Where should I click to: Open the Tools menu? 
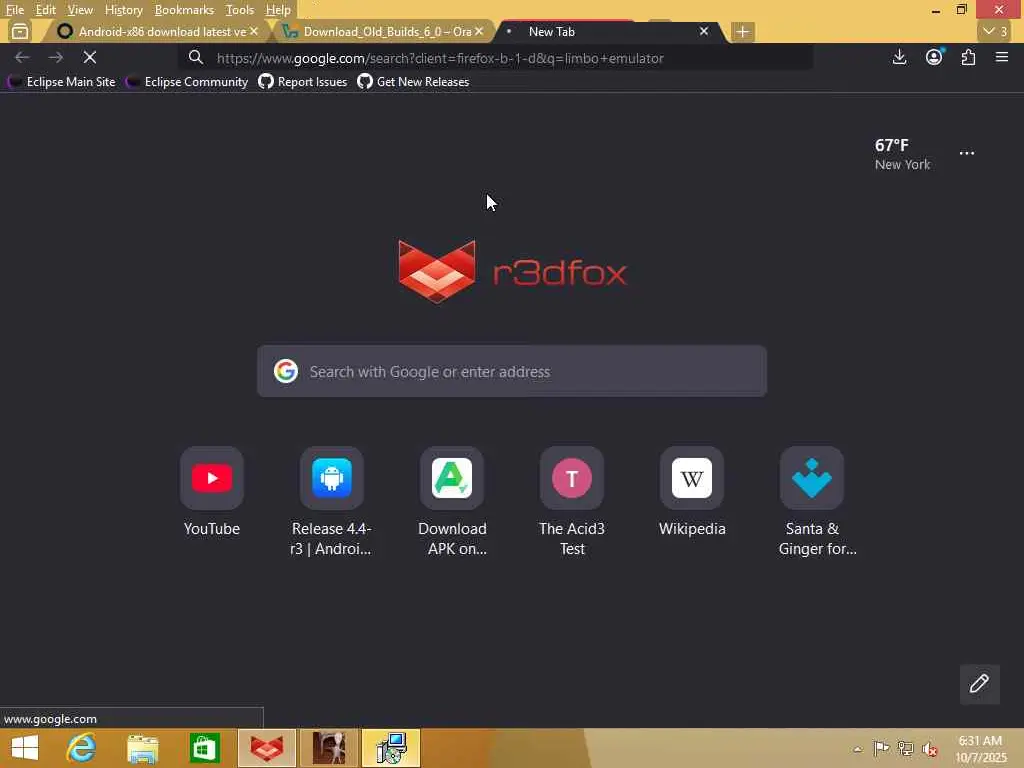point(239,10)
